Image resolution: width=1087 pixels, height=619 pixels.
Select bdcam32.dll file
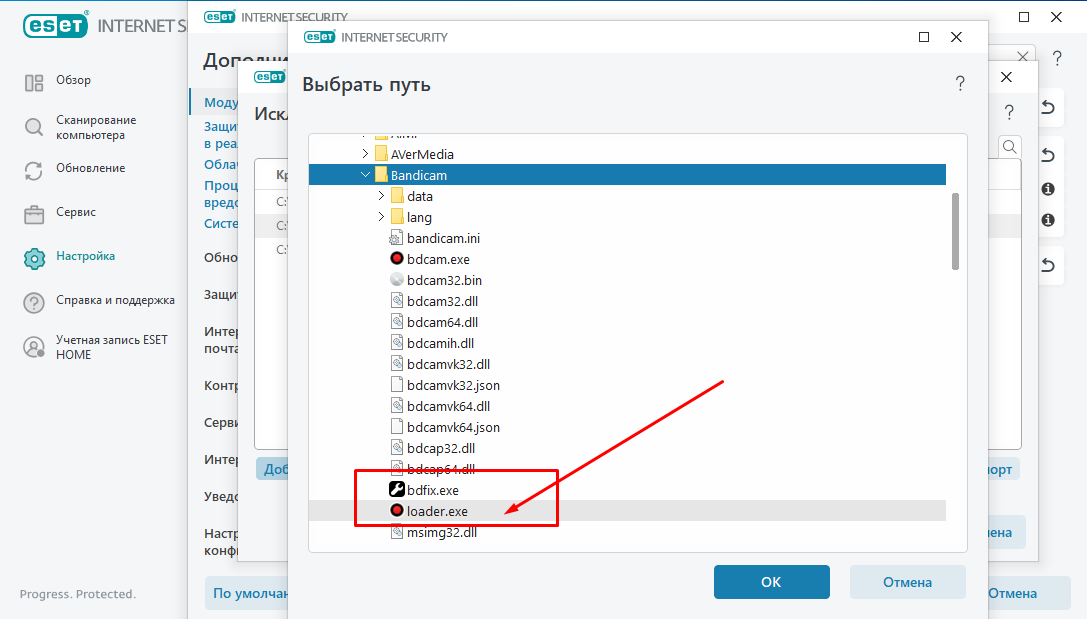[442, 301]
